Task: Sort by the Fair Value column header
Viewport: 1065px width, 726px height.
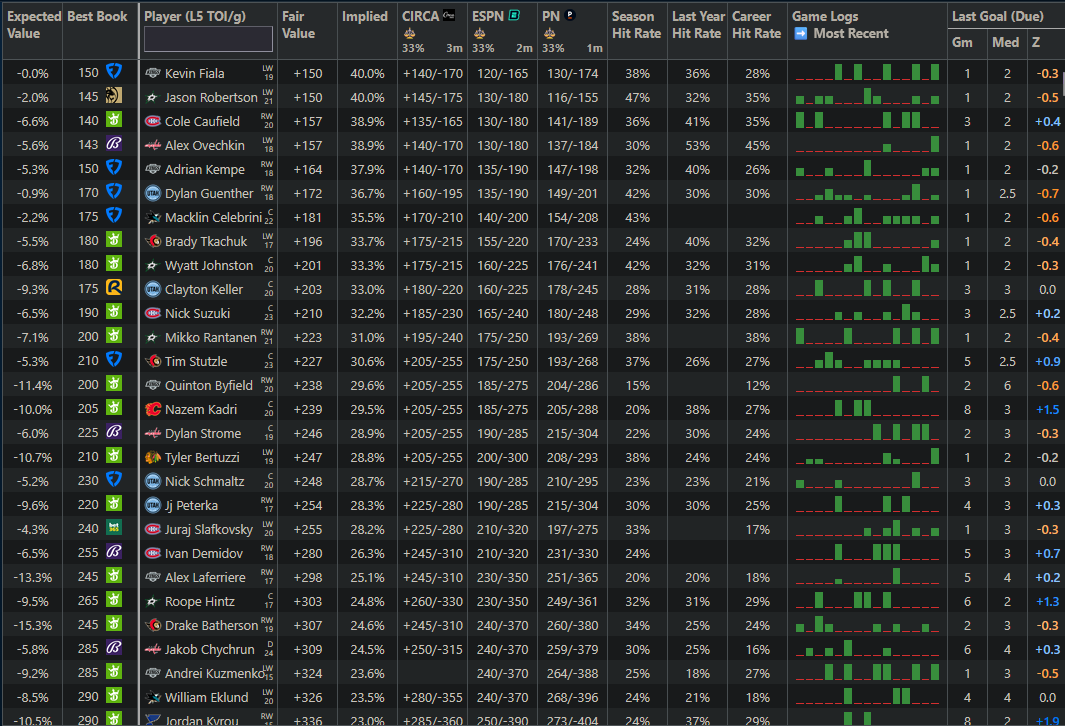Action: pyautogui.click(x=298, y=25)
